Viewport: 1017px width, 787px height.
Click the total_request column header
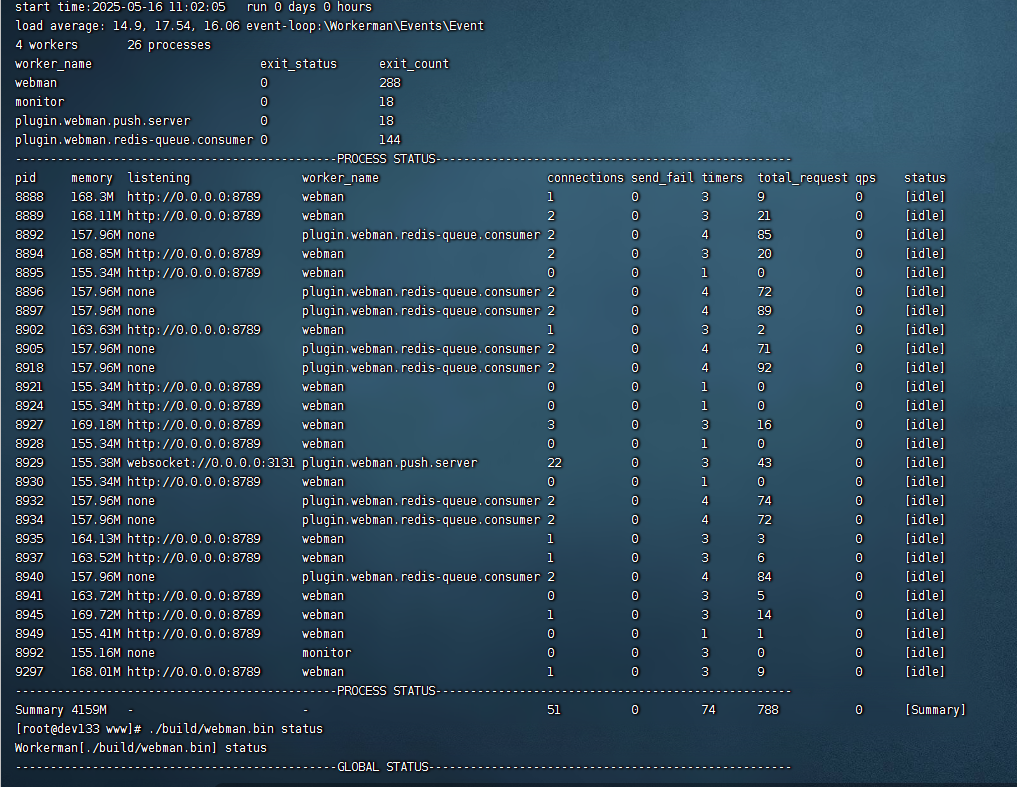802,178
